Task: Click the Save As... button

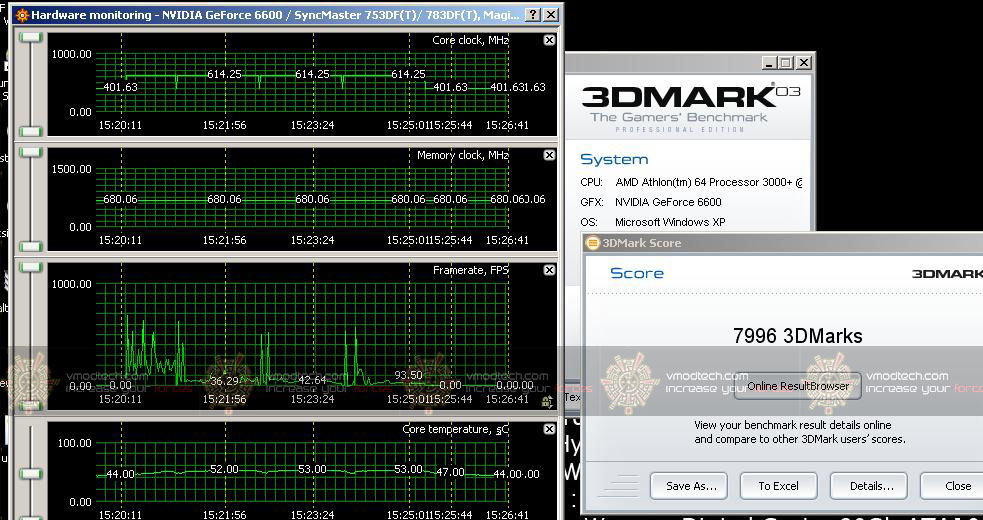Action: point(688,486)
